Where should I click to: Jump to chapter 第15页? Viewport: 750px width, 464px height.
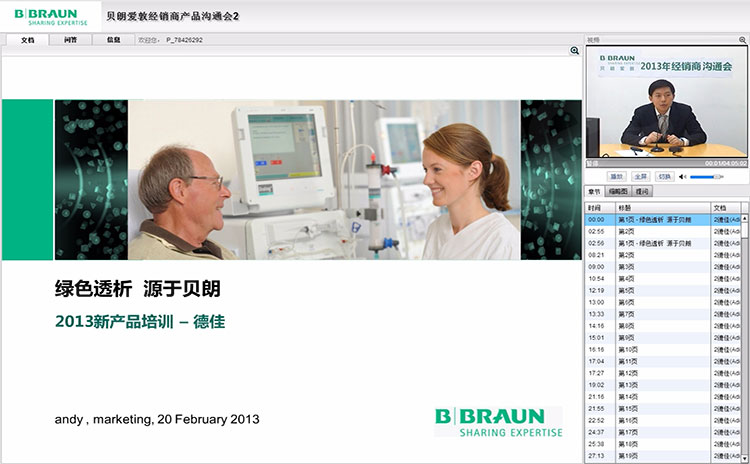tap(662, 409)
